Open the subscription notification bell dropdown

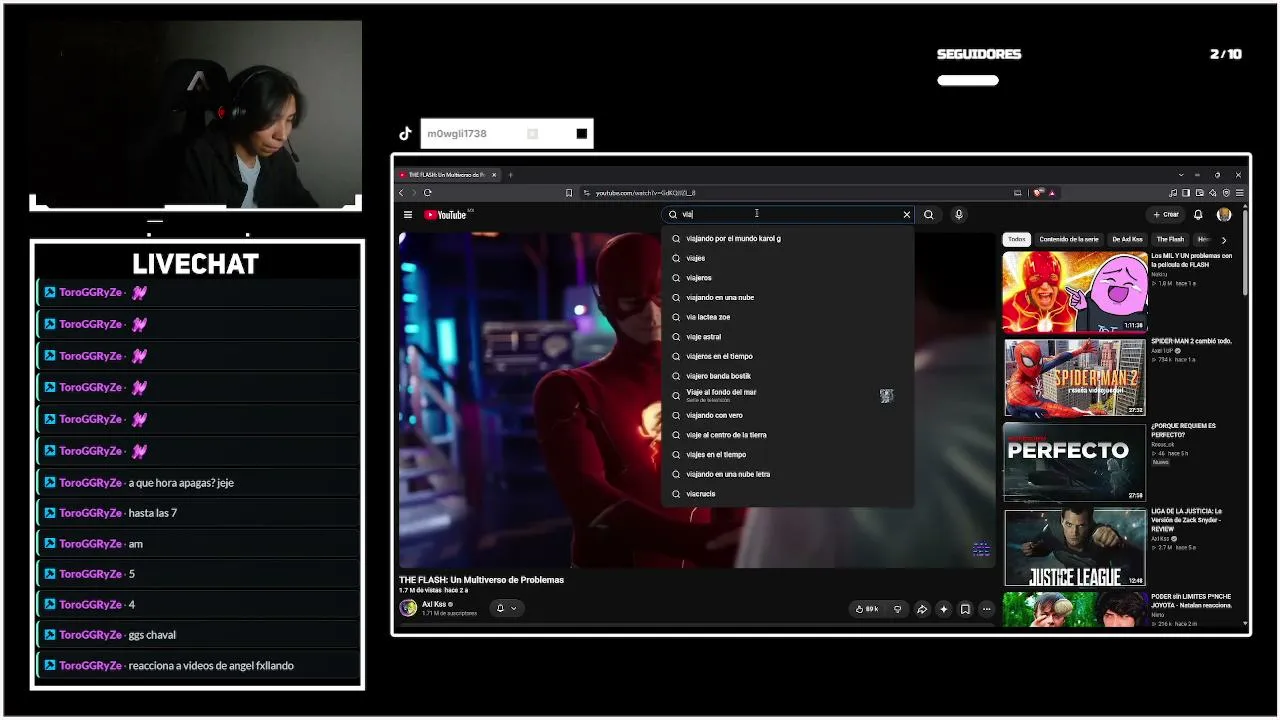point(507,608)
